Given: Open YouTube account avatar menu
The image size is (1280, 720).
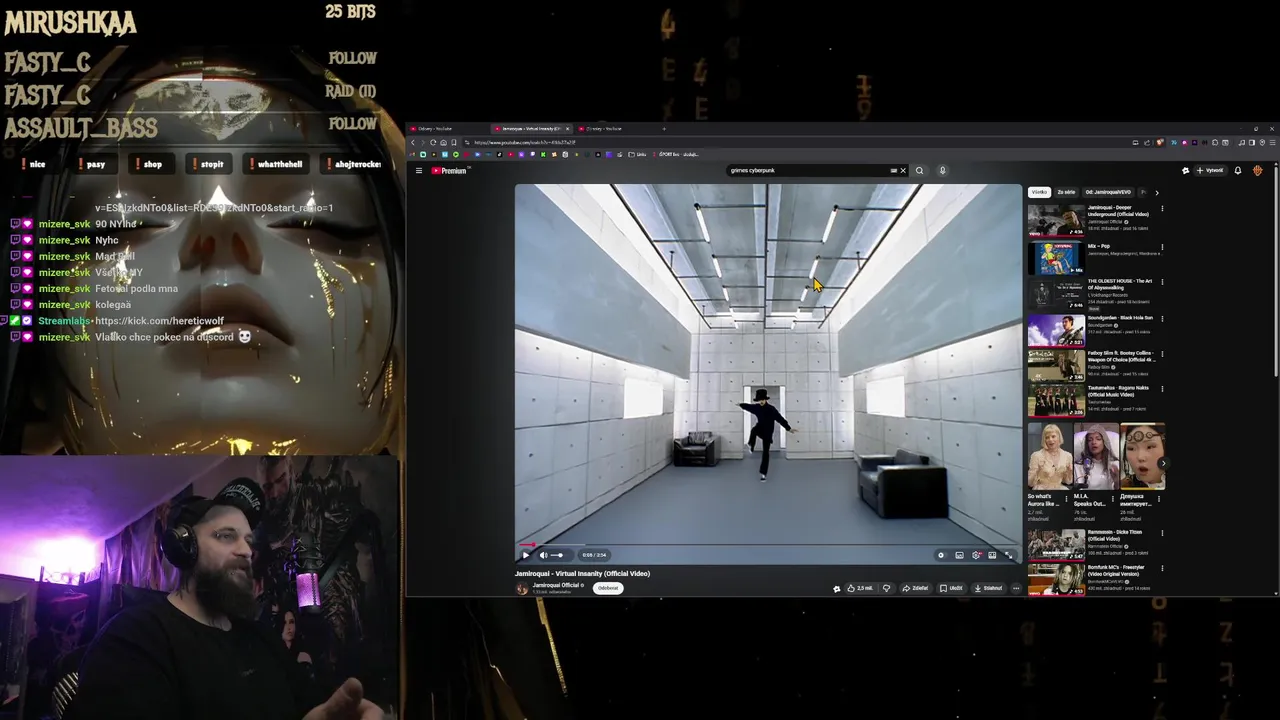Looking at the screenshot, I should [x=1257, y=171].
